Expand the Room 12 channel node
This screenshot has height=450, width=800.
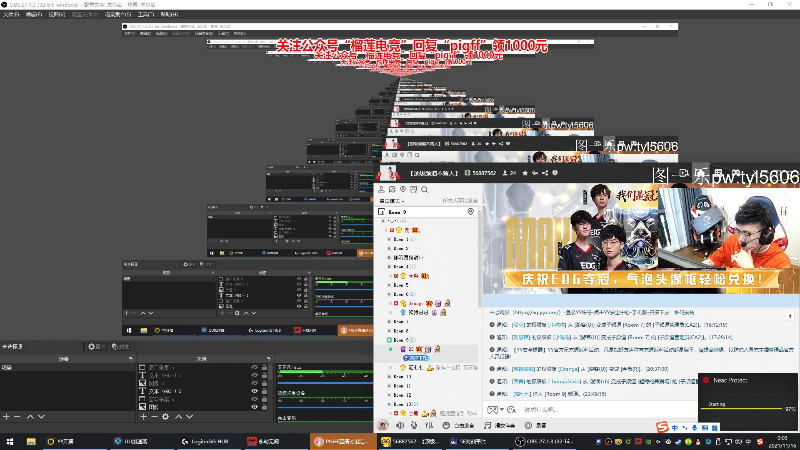click(x=389, y=395)
